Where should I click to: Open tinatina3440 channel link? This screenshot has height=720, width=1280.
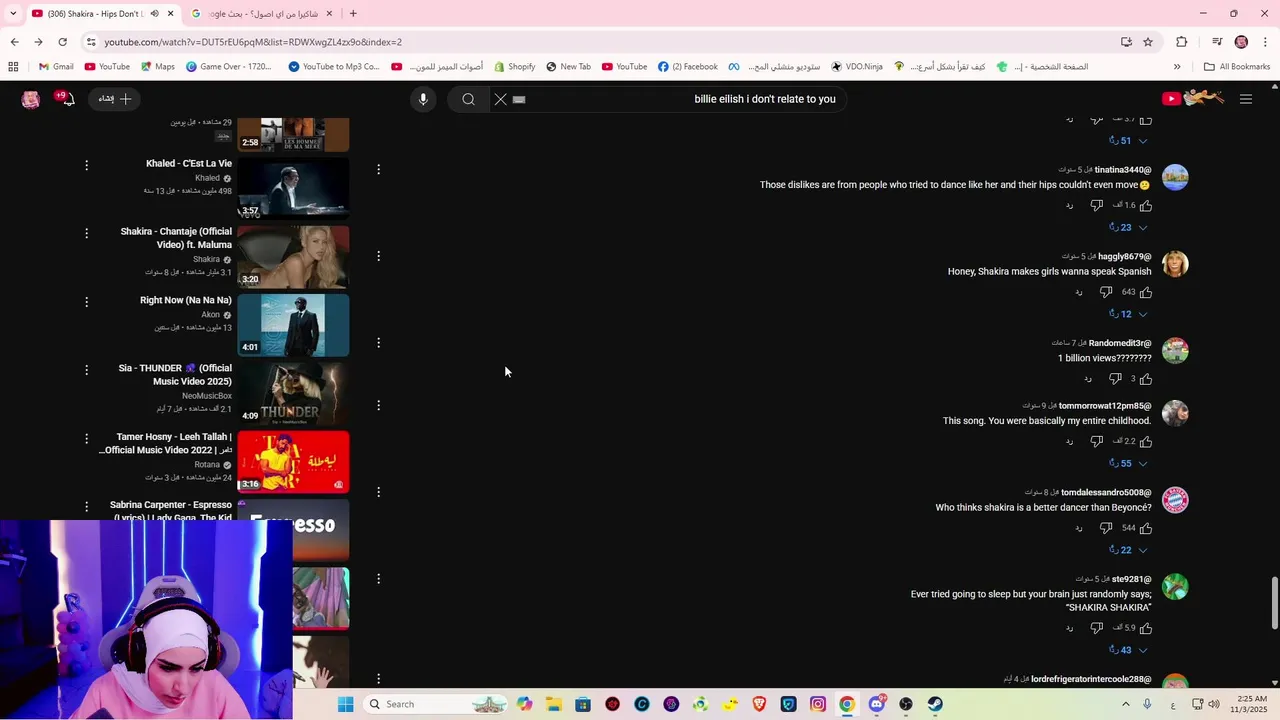[x=1123, y=170]
